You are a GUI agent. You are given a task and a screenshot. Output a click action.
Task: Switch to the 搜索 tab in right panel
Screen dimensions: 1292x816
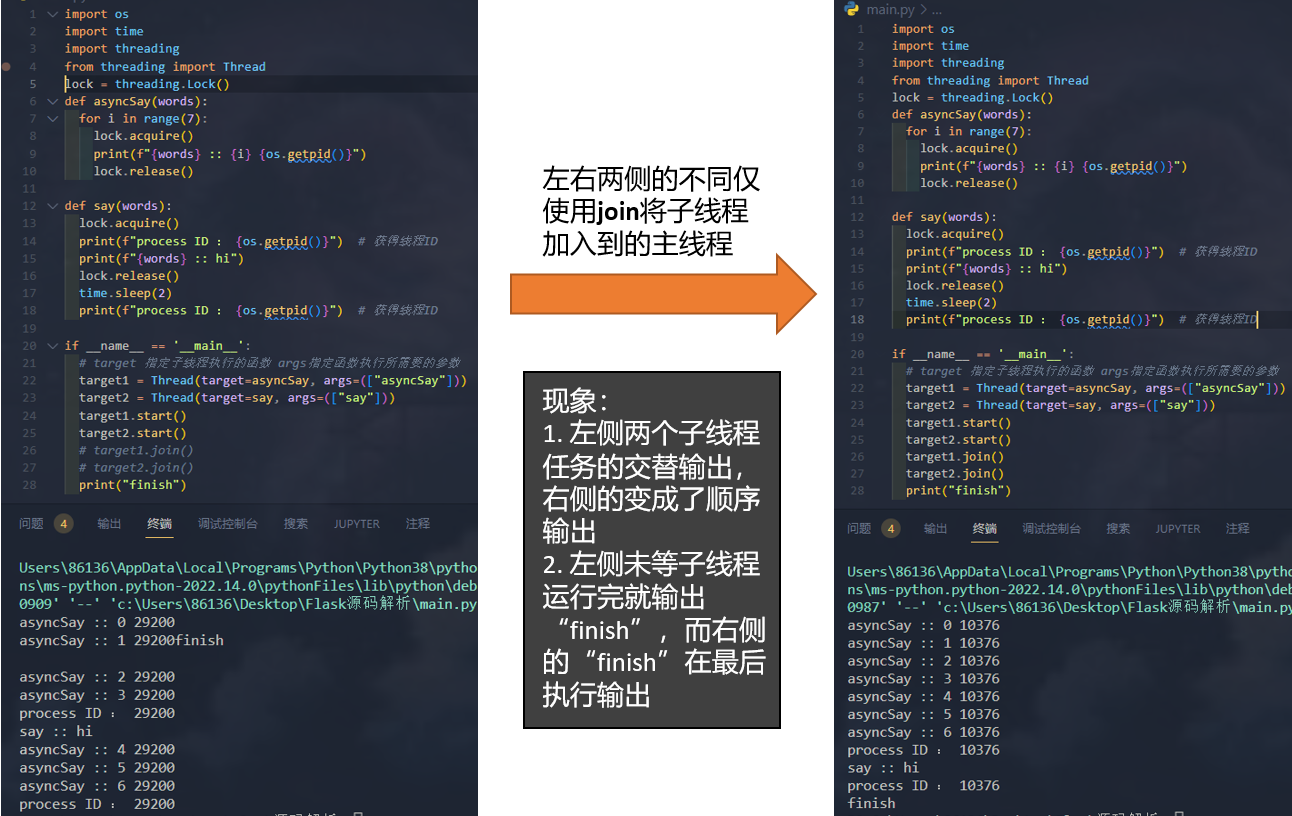pos(1118,528)
